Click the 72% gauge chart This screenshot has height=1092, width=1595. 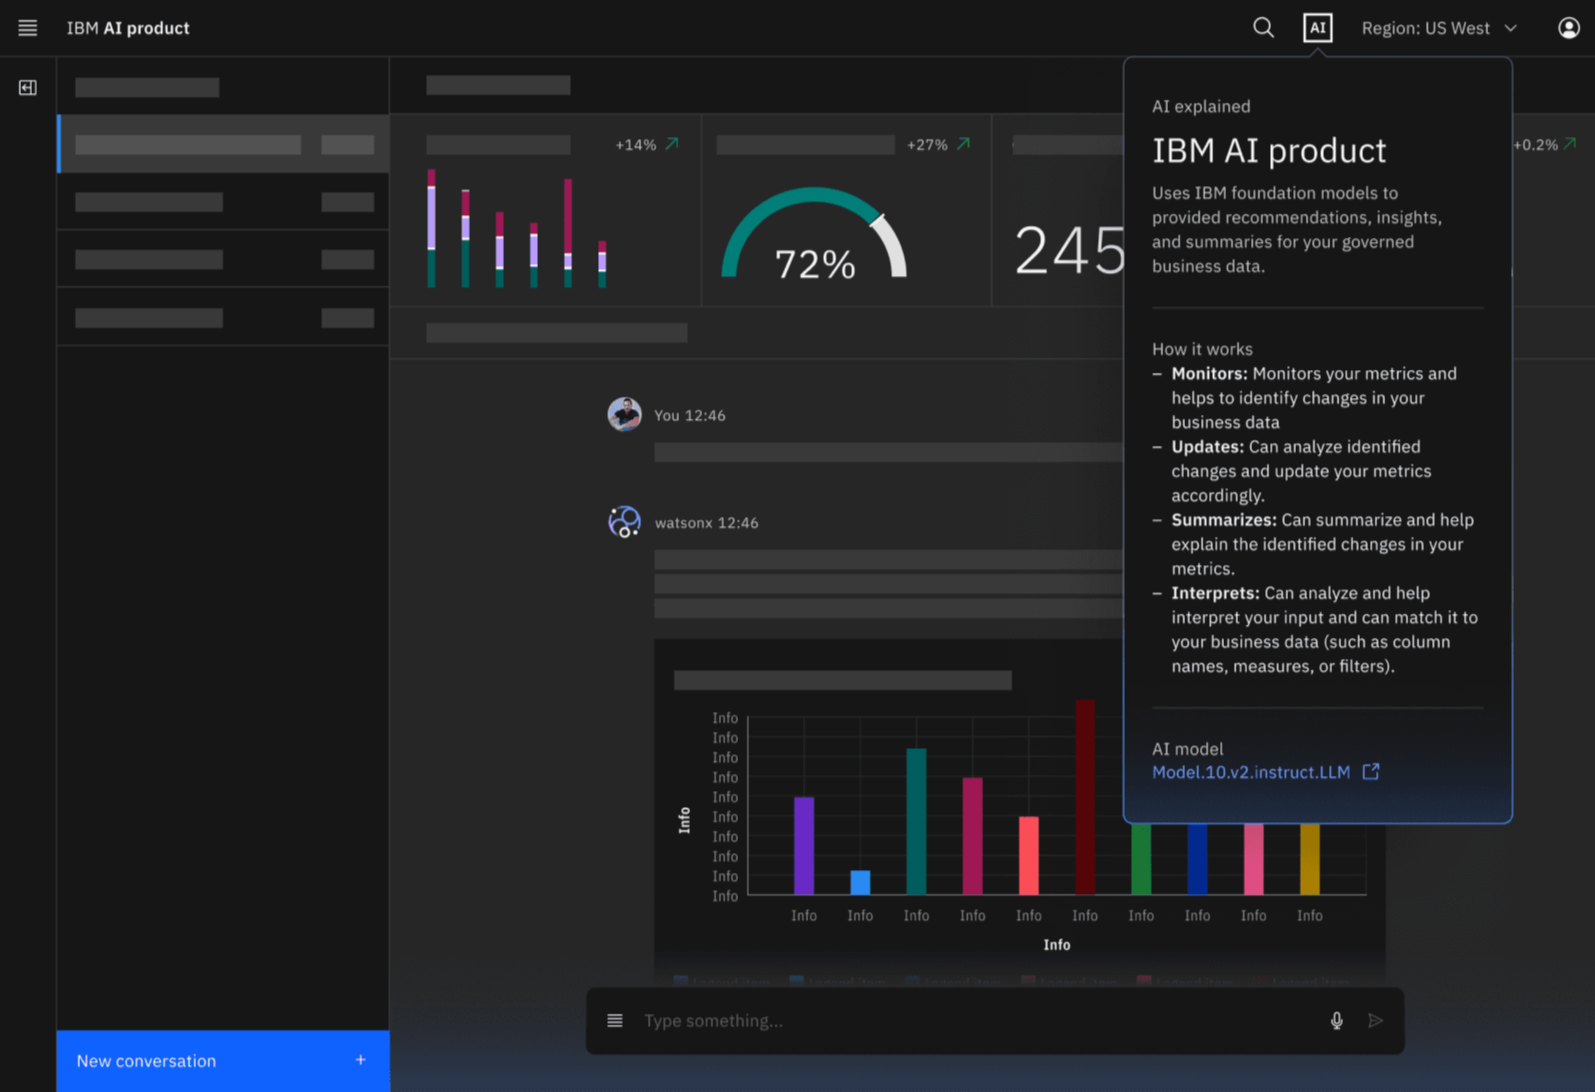[814, 234]
